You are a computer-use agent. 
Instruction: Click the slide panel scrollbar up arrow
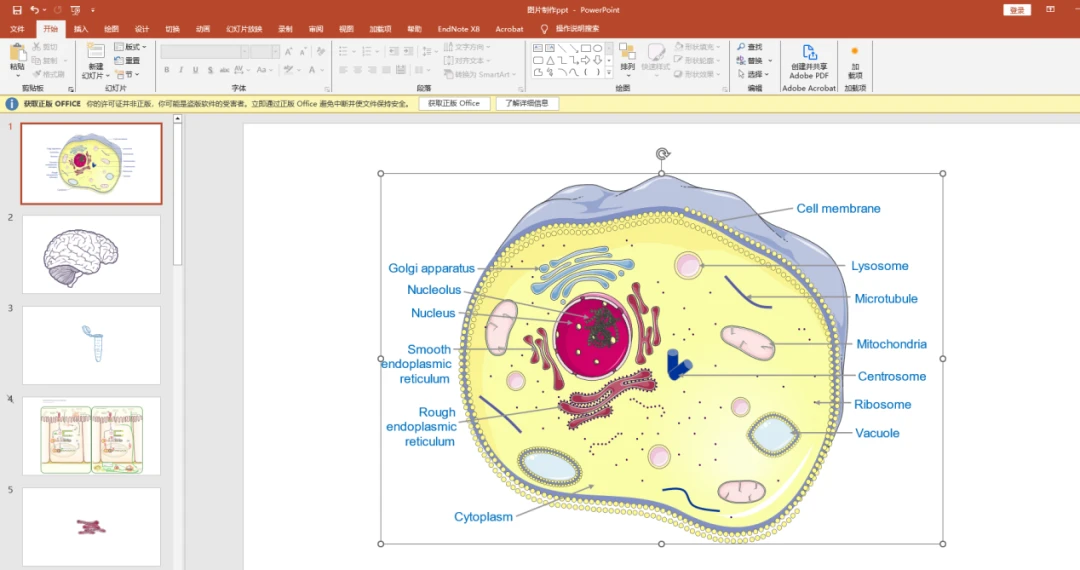[x=177, y=119]
